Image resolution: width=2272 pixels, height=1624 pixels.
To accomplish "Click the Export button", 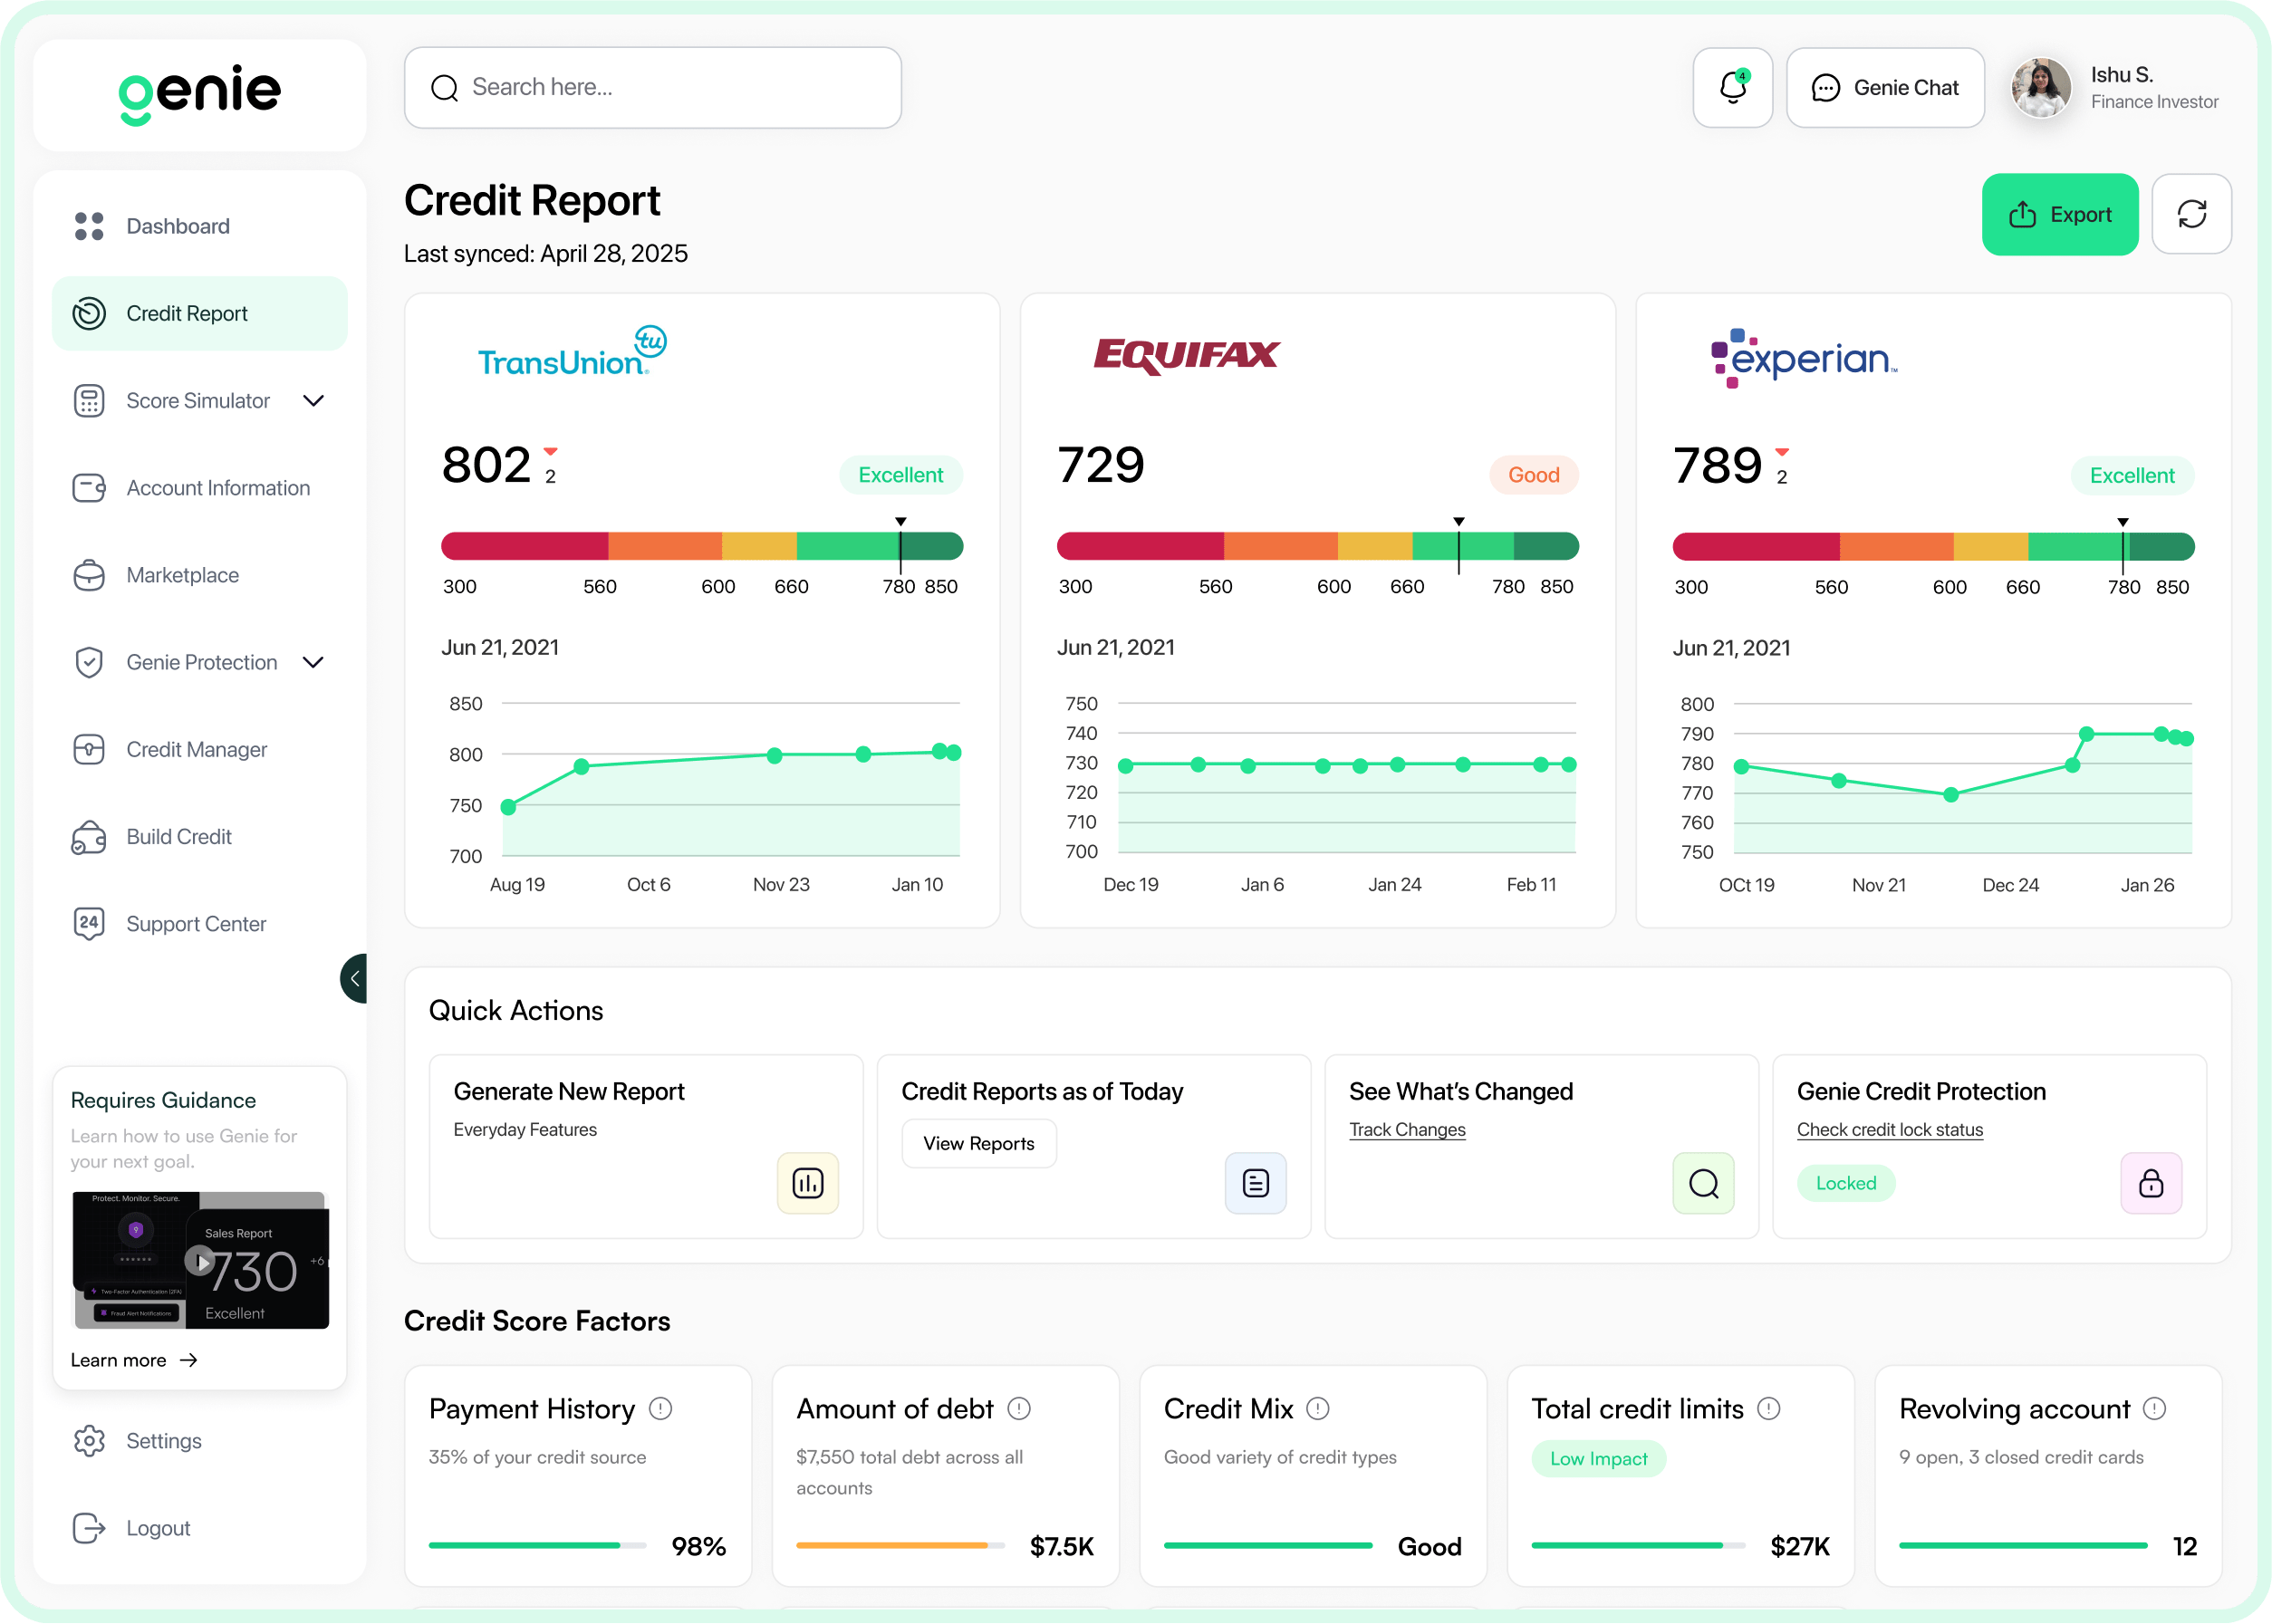I will pos(2059,214).
